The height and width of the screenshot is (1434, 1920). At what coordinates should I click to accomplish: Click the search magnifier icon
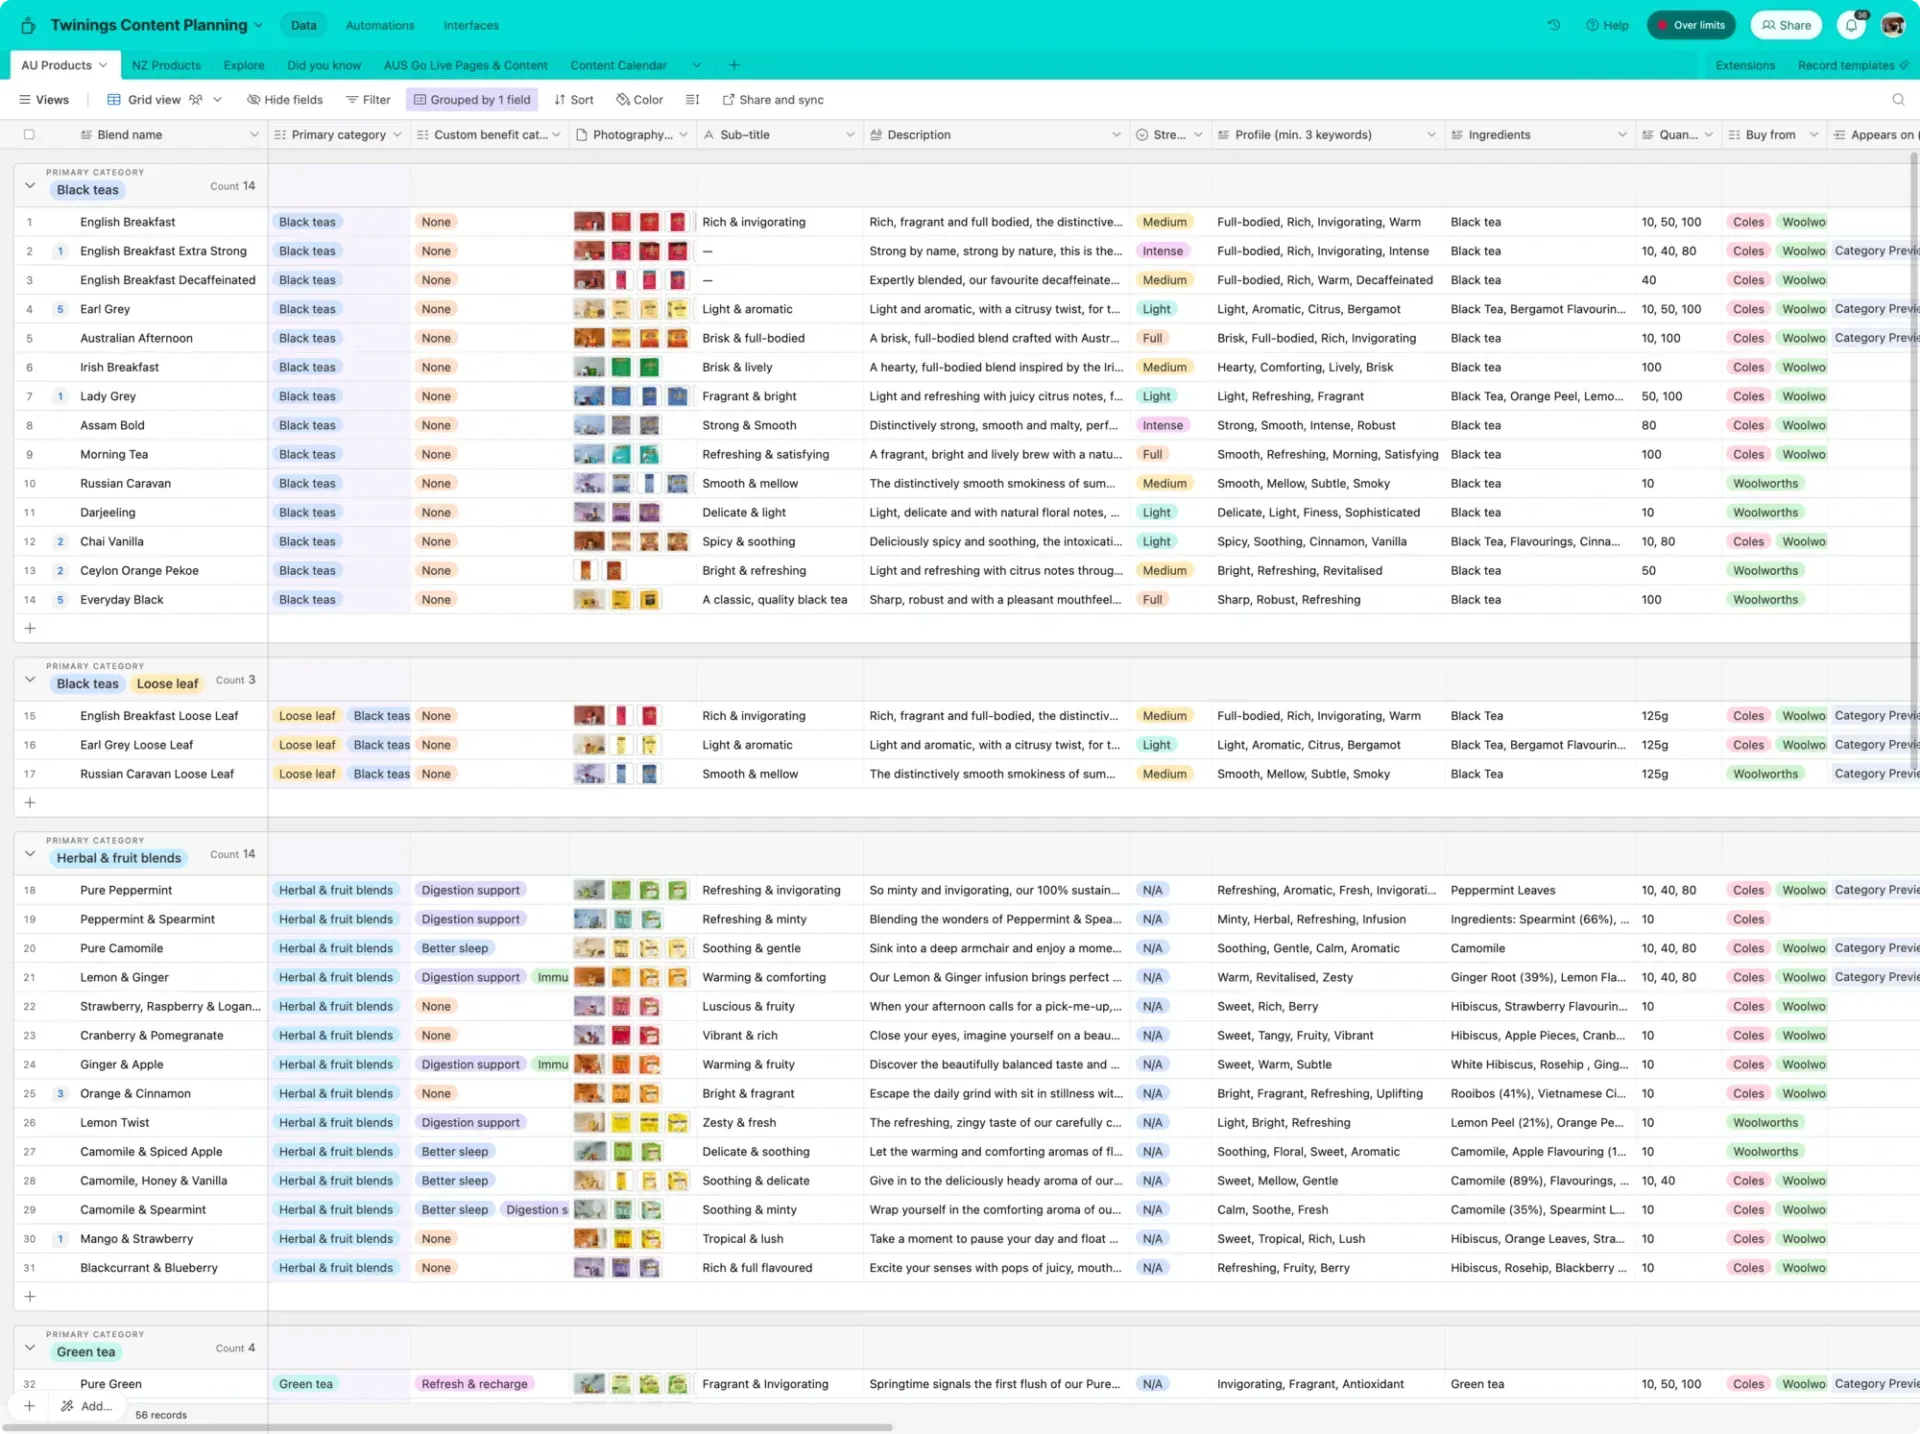tap(1898, 100)
